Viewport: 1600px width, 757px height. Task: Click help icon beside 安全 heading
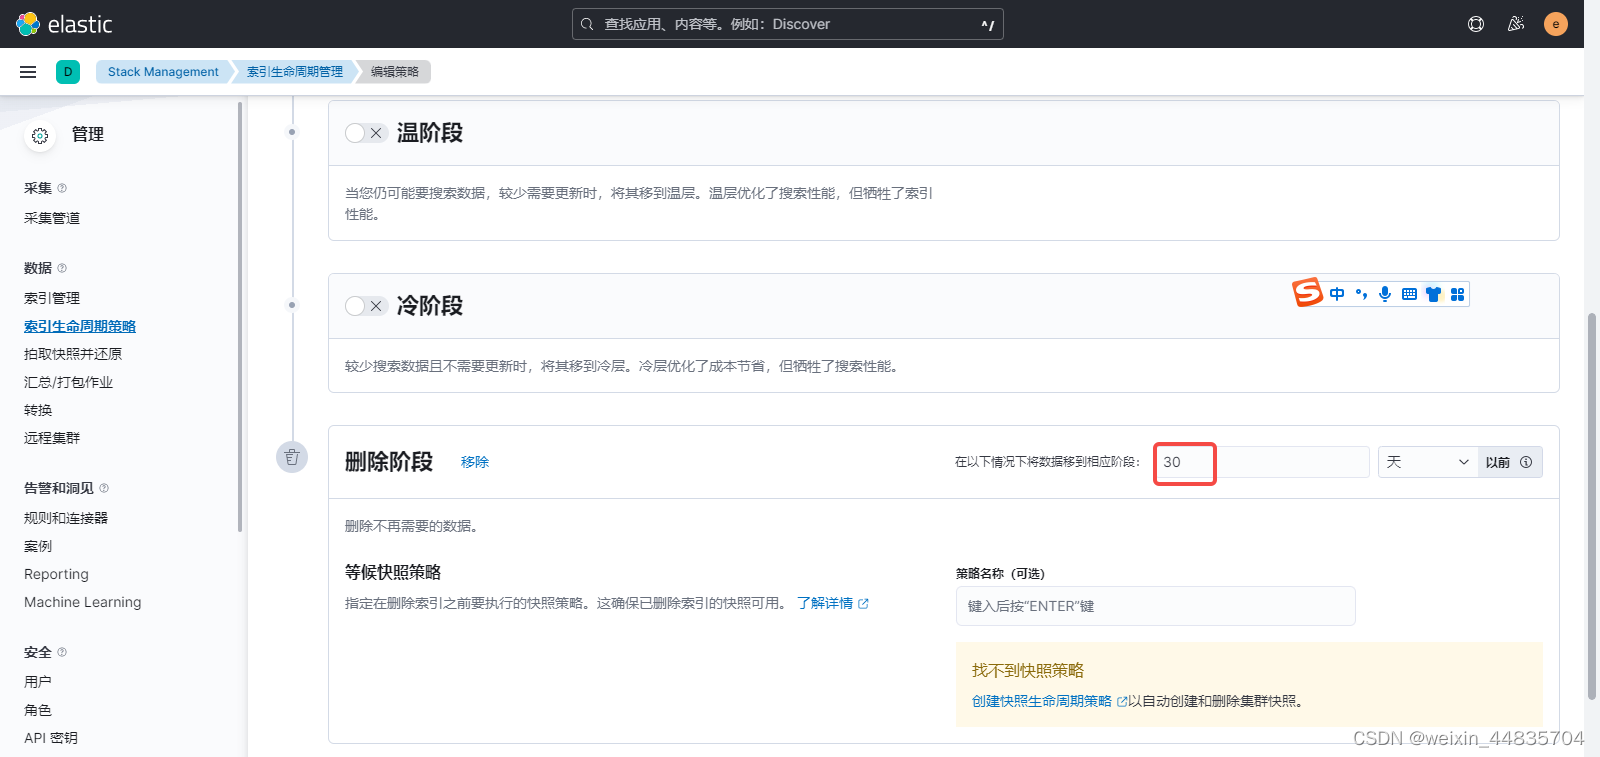62,652
